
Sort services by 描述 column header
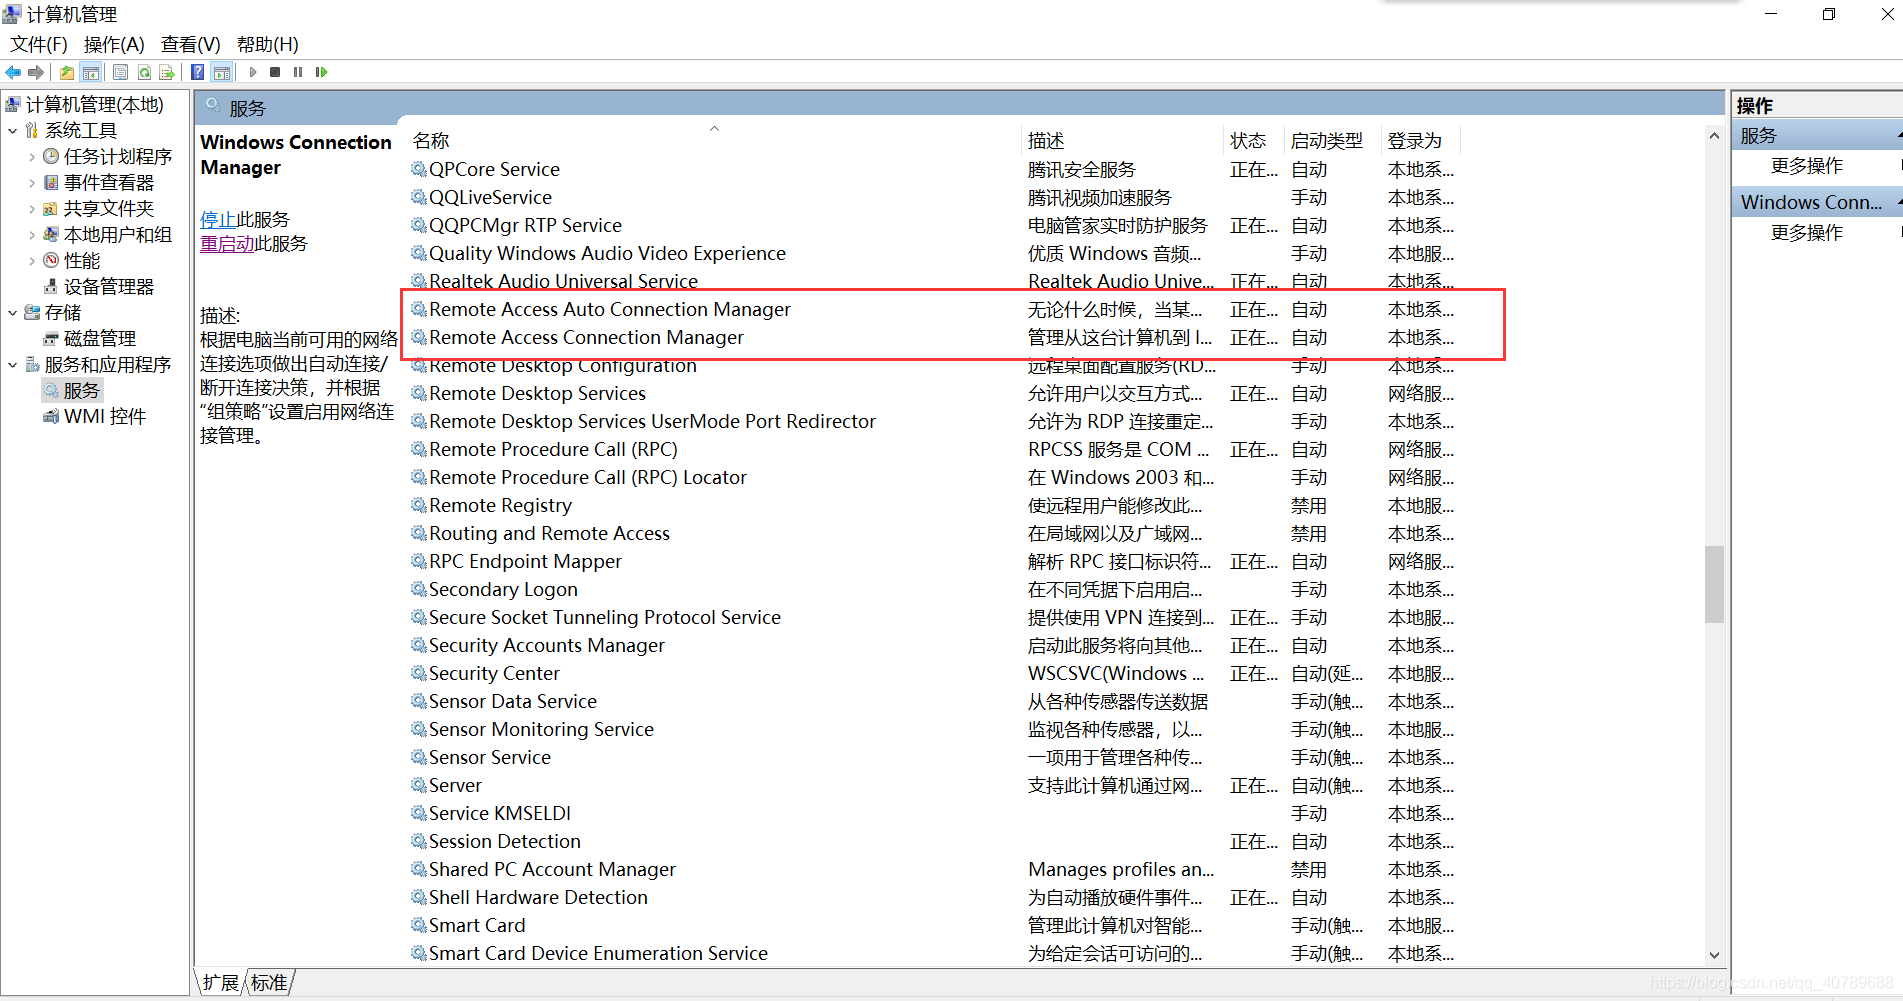coord(1123,140)
